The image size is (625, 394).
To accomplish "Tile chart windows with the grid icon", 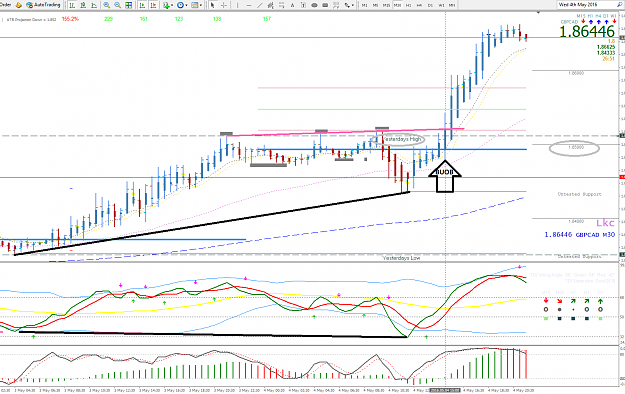I will [x=128, y=5].
